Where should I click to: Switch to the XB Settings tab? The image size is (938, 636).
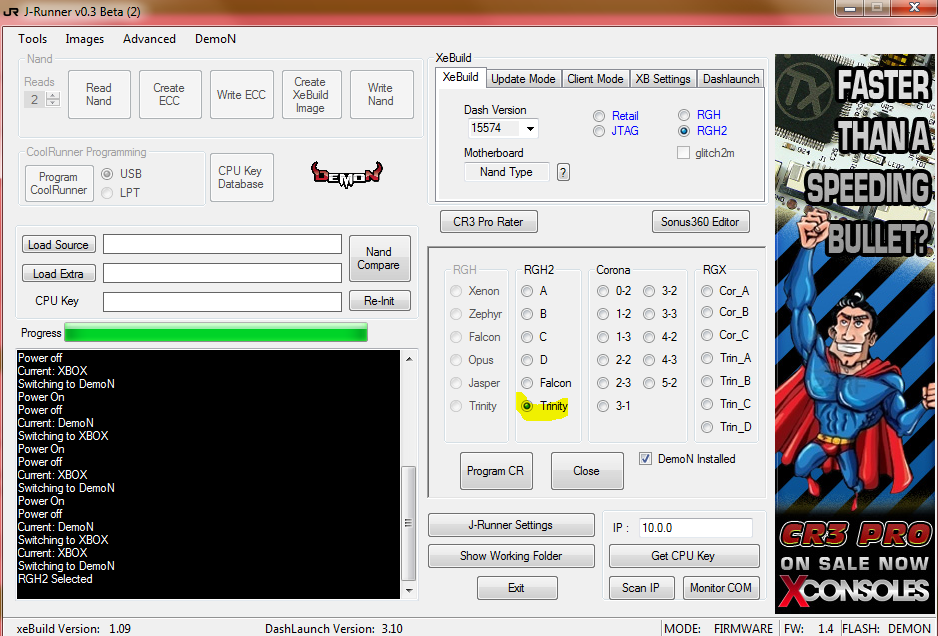coord(663,79)
